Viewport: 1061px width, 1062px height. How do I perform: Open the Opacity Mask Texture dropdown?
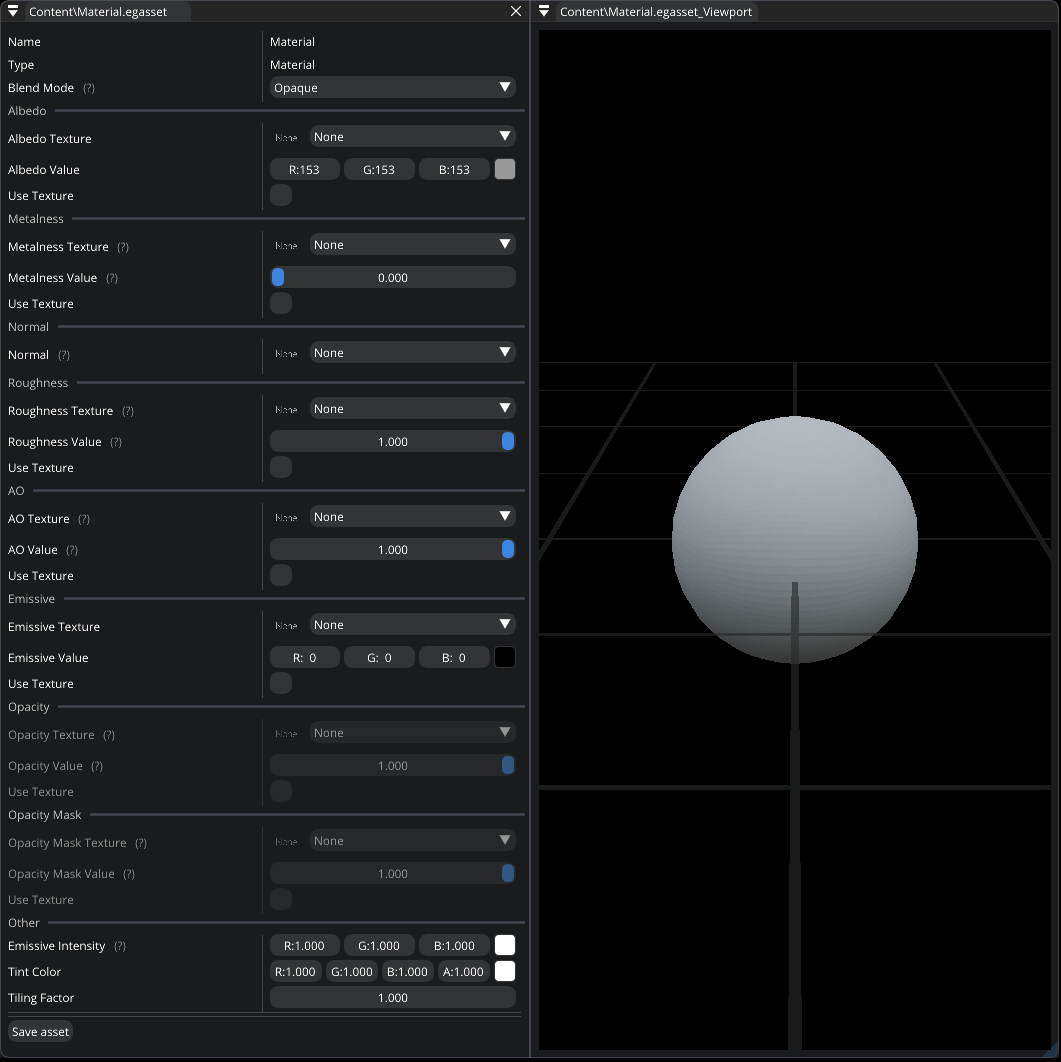tap(412, 841)
